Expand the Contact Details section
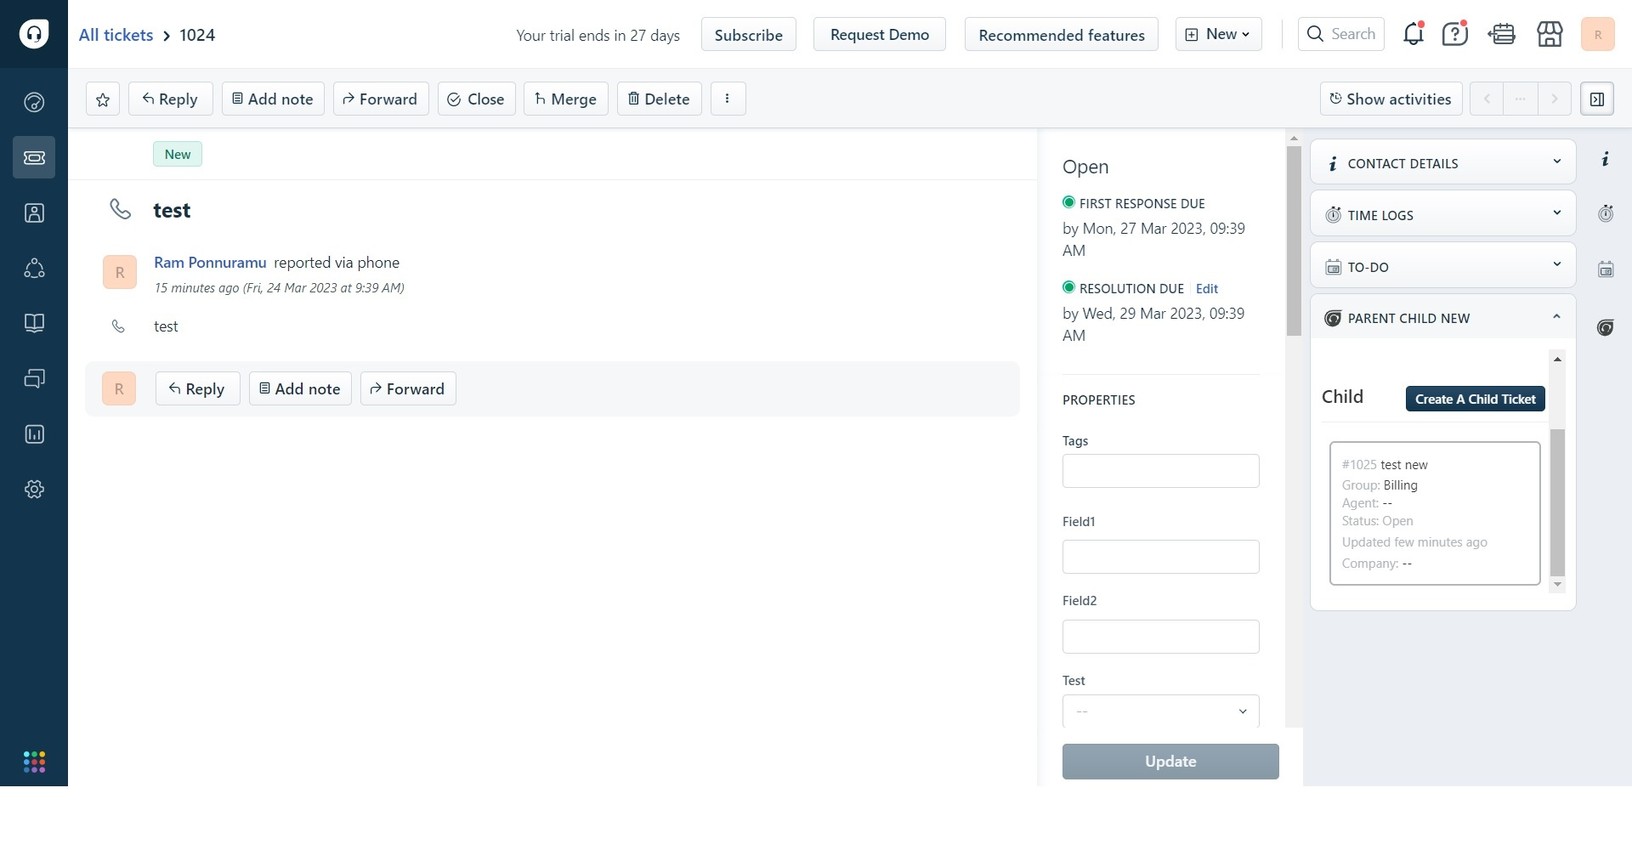This screenshot has height=850, width=1632. 1442,163
